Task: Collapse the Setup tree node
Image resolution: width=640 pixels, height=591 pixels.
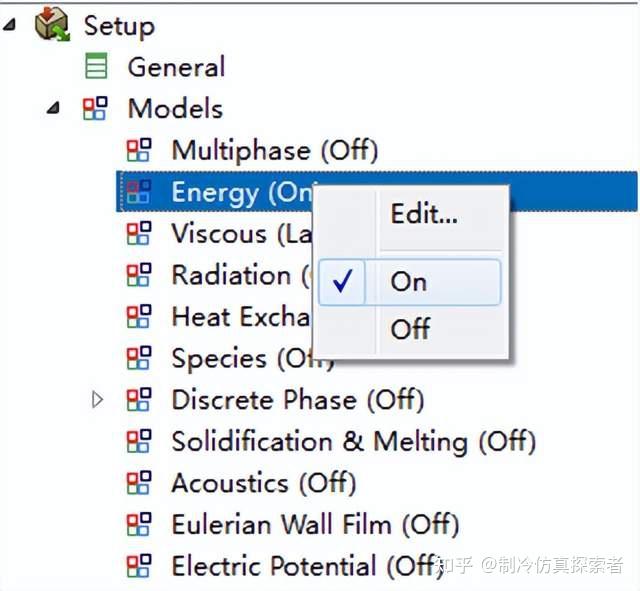Action: coord(10,26)
